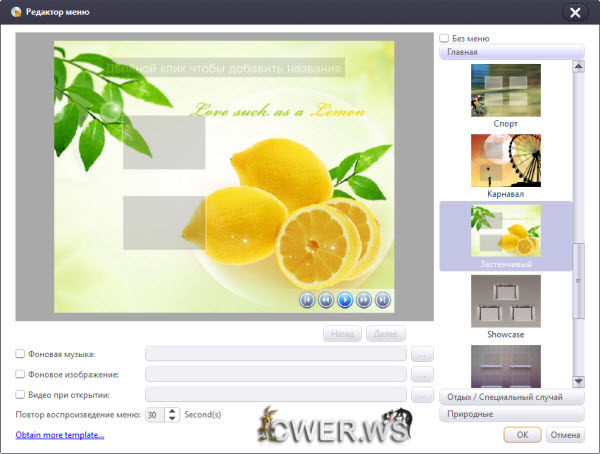The width and height of the screenshot is (600, 454).
Task: Browse for background image file button
Action: [422, 374]
